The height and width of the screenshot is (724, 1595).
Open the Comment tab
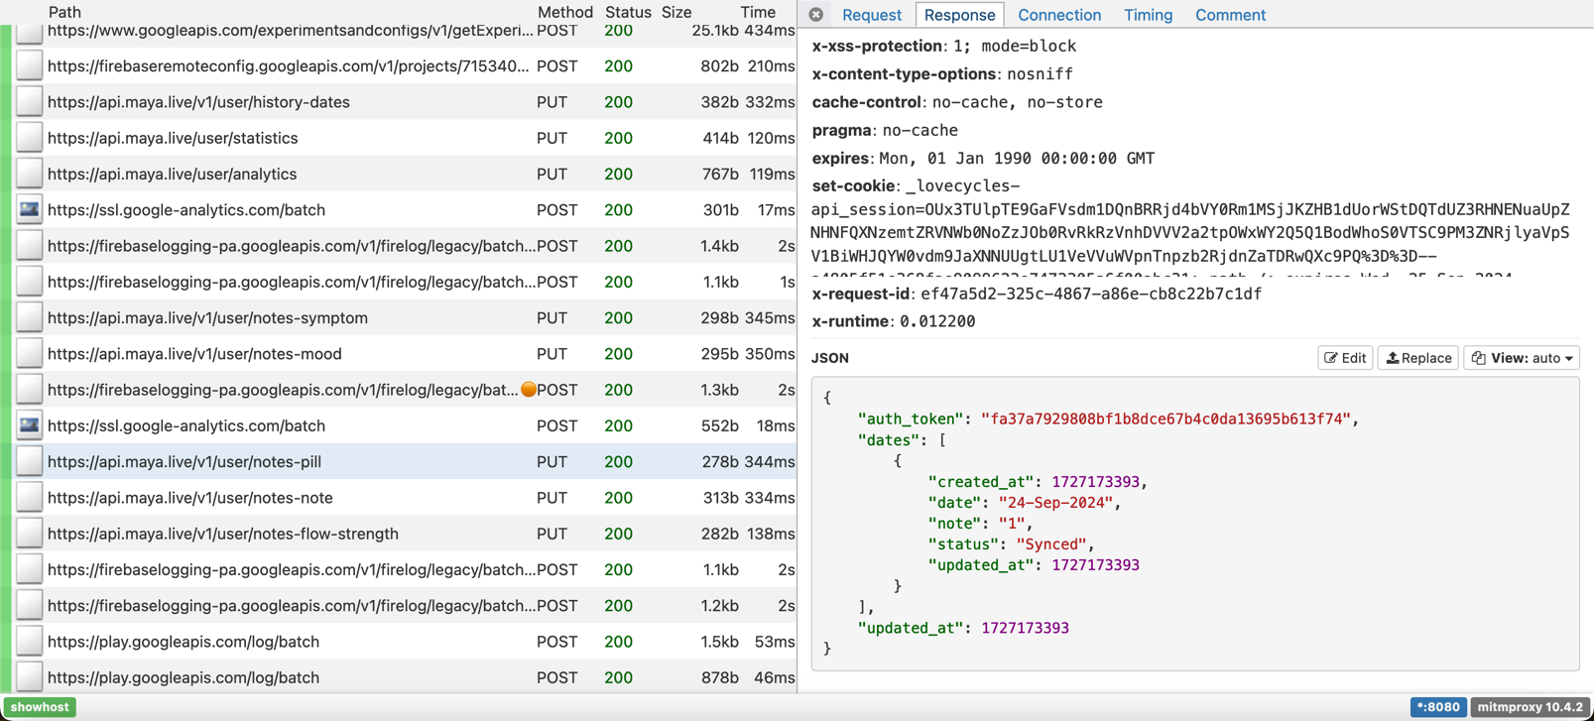1230,15
